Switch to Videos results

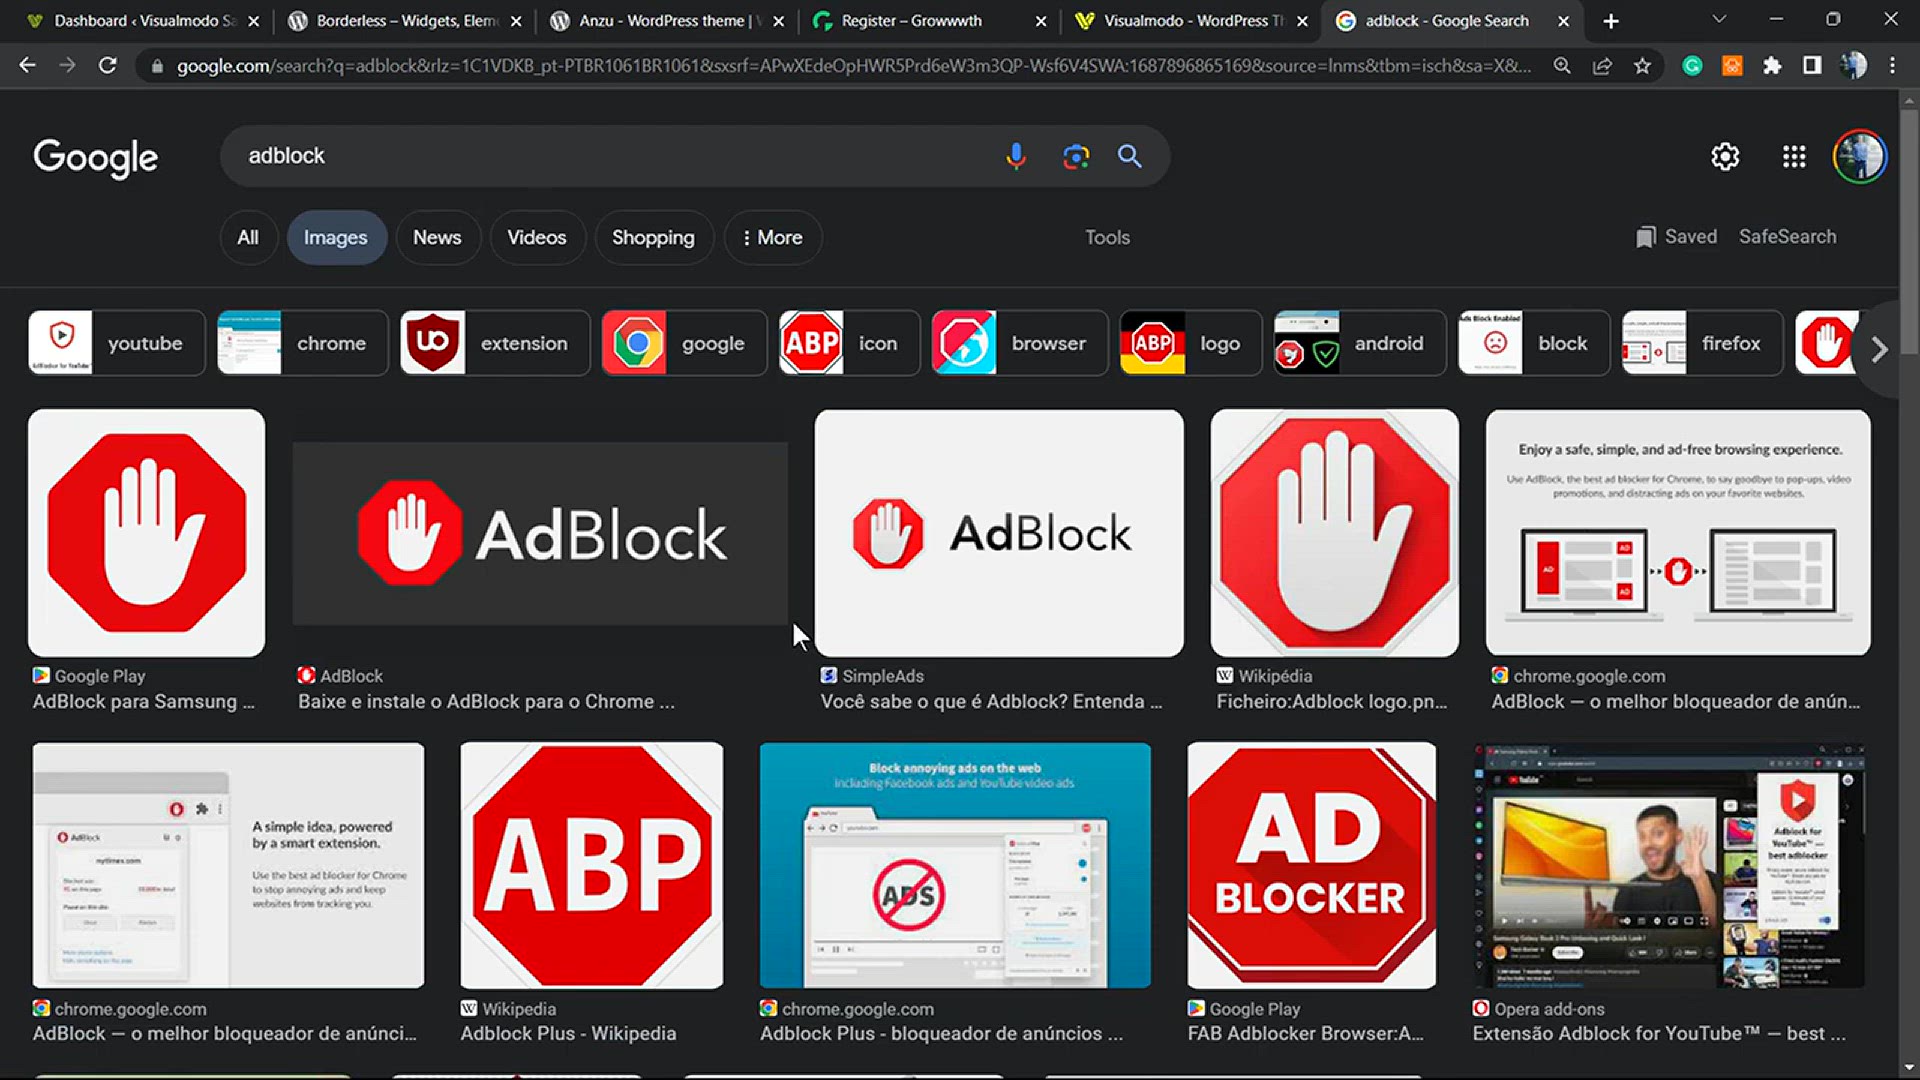[x=536, y=238]
